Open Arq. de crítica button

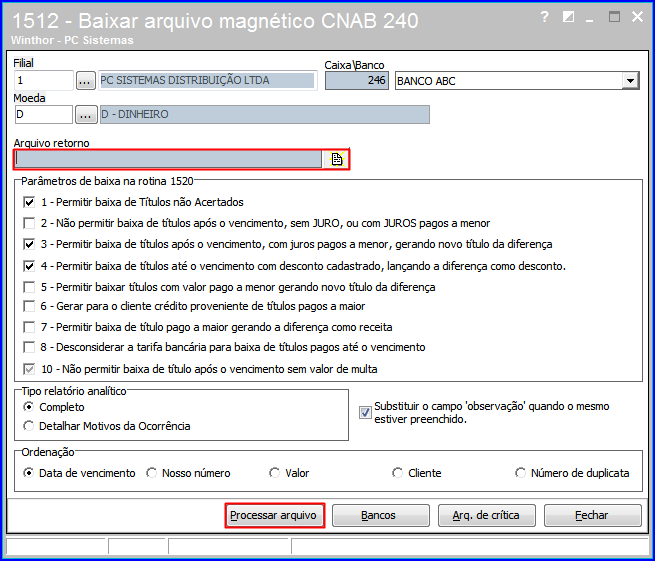(487, 515)
